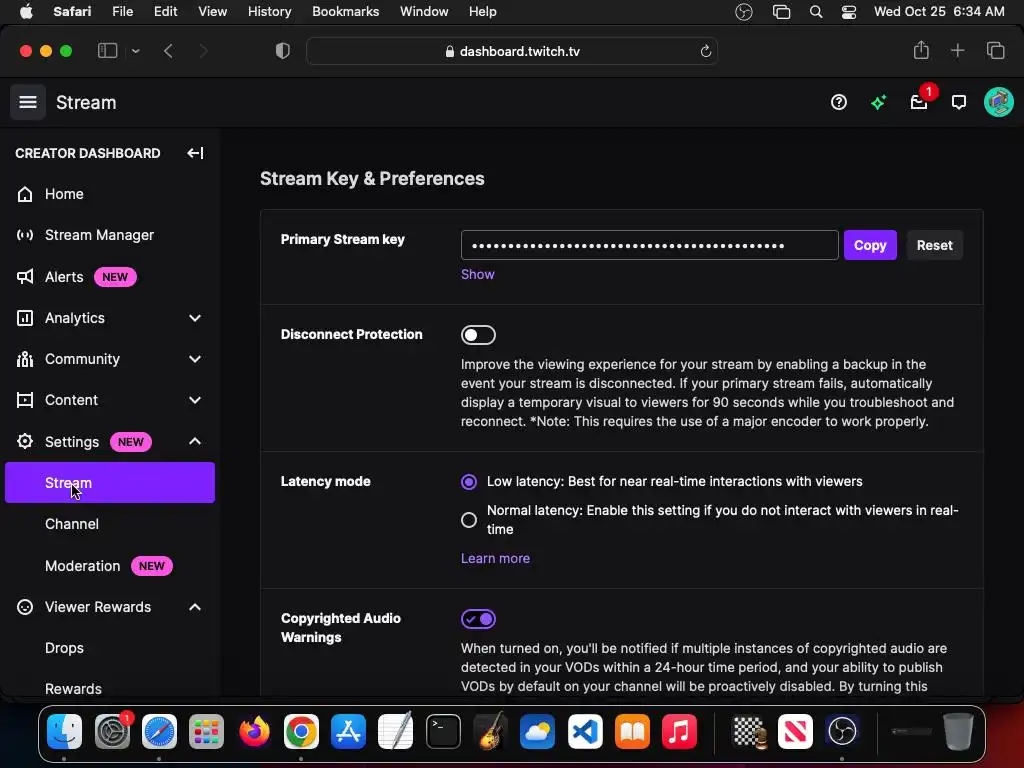Expand the Content section chevron
Image resolution: width=1024 pixels, height=768 pixels.
195,400
